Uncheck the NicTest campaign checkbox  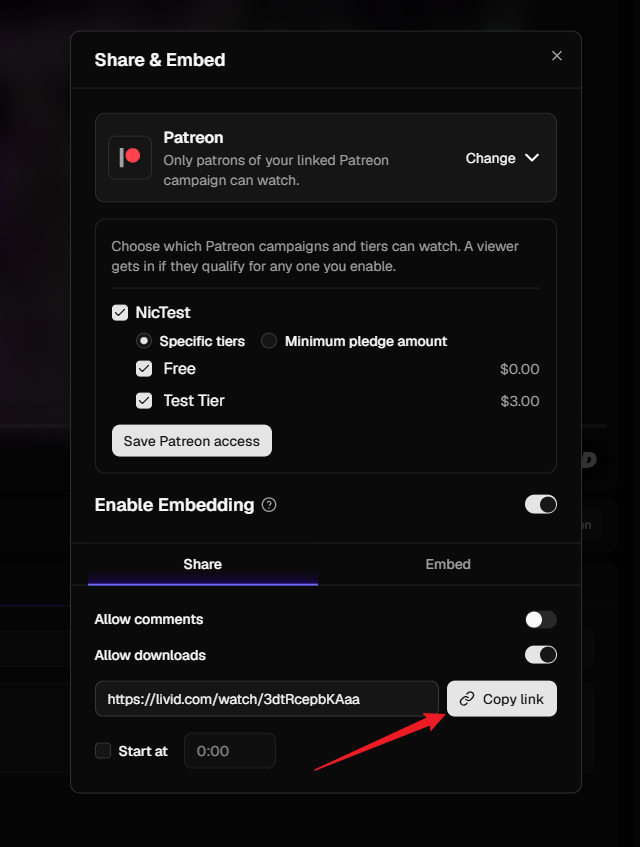[x=120, y=312]
